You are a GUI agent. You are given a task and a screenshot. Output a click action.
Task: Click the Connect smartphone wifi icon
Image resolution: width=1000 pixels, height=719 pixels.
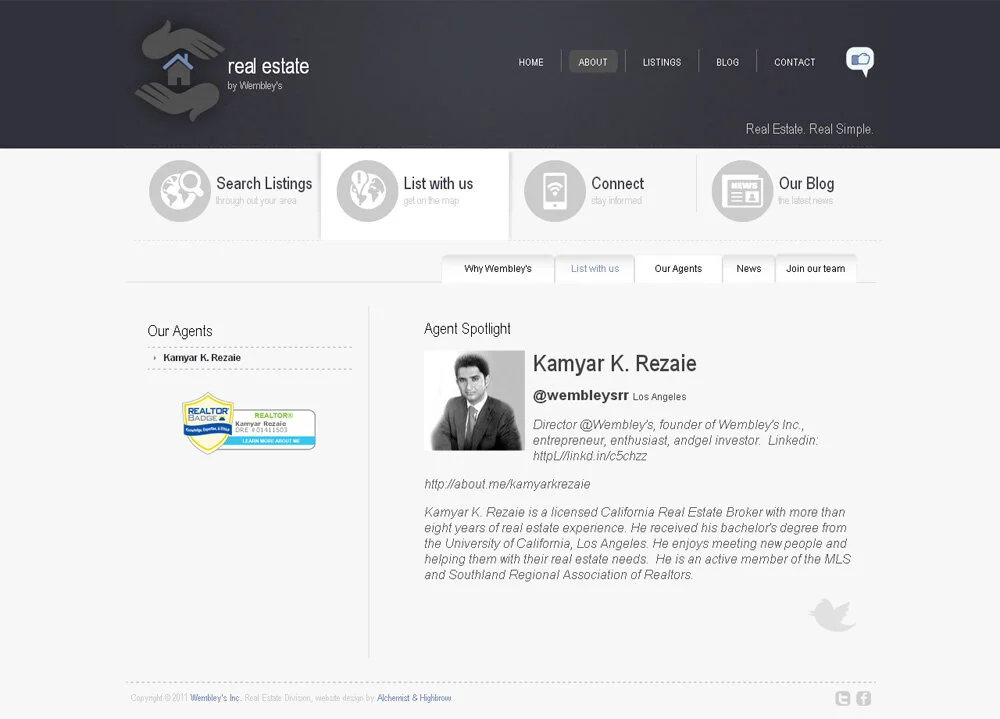(555, 191)
